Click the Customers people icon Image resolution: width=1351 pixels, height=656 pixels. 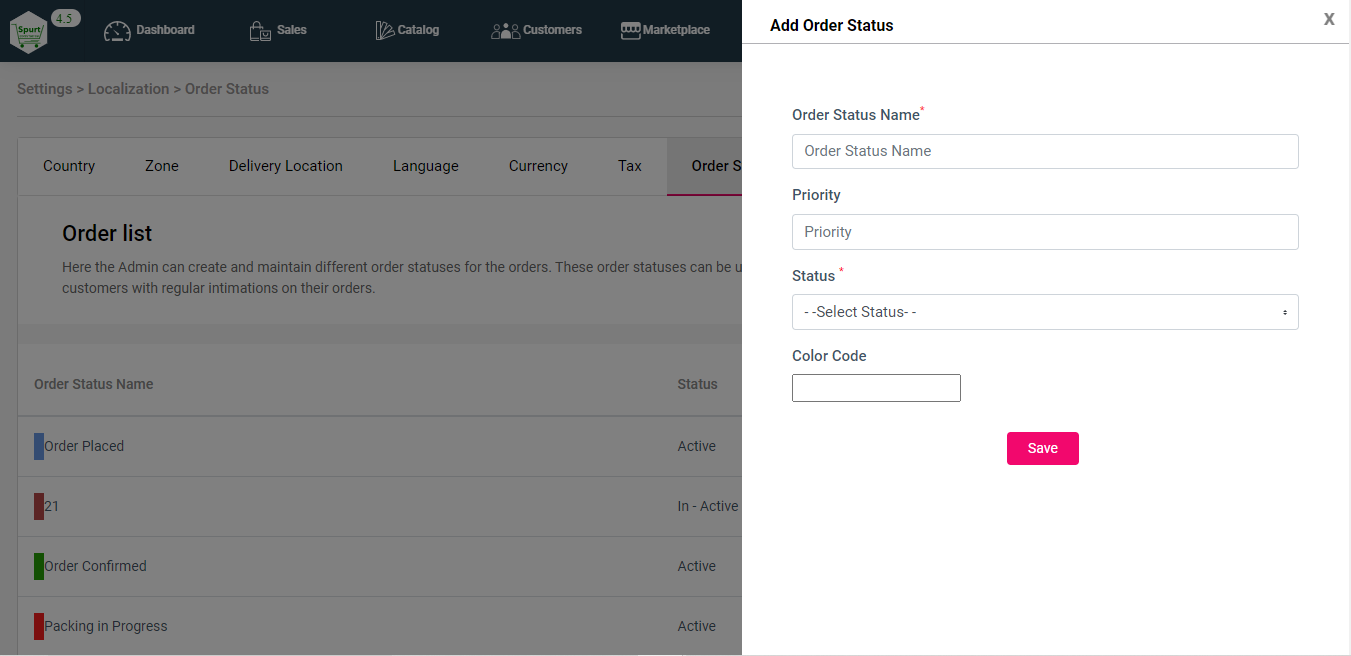(505, 31)
